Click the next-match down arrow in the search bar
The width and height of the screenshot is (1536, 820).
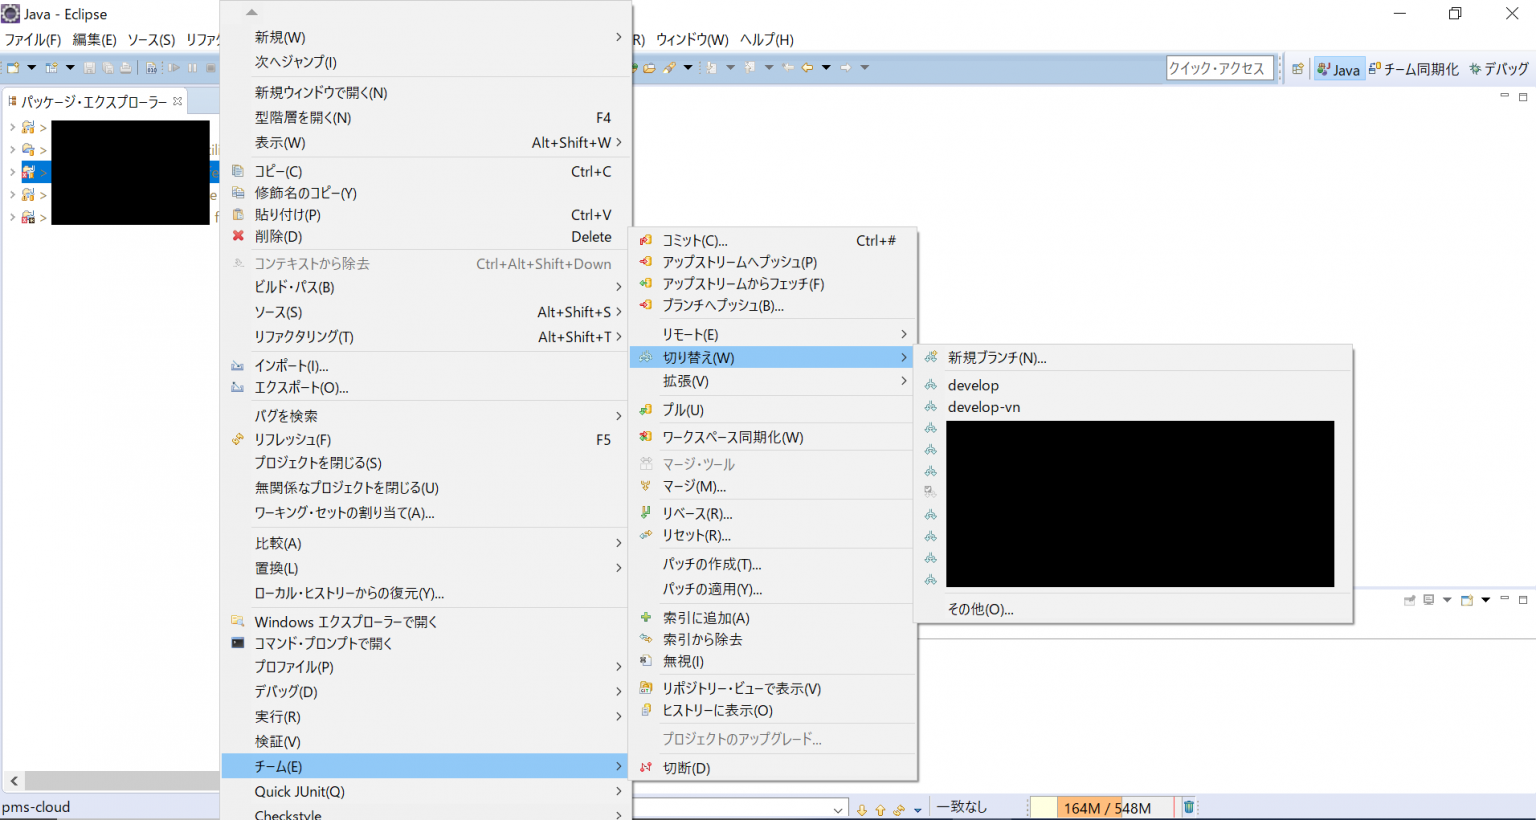(x=862, y=810)
